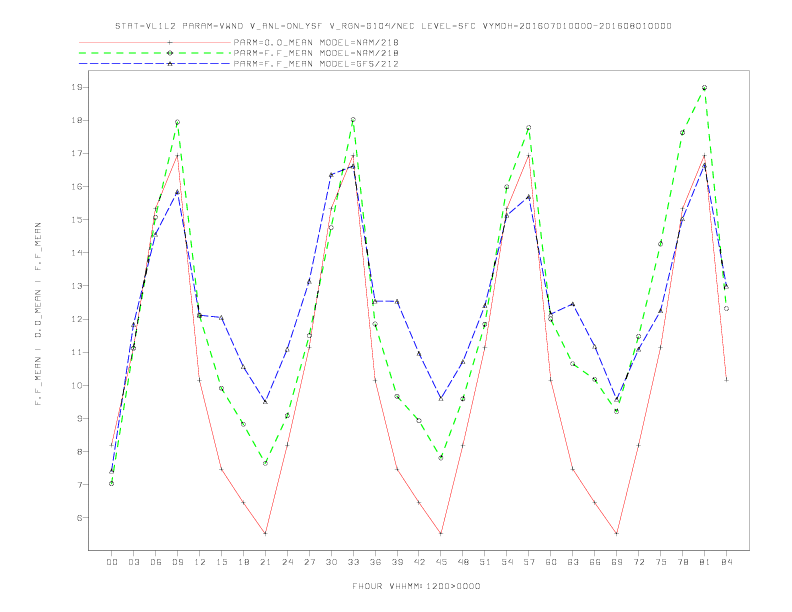The height and width of the screenshot is (612, 792).
Task: Click y-axis tick label 11
Action: (x=76, y=352)
